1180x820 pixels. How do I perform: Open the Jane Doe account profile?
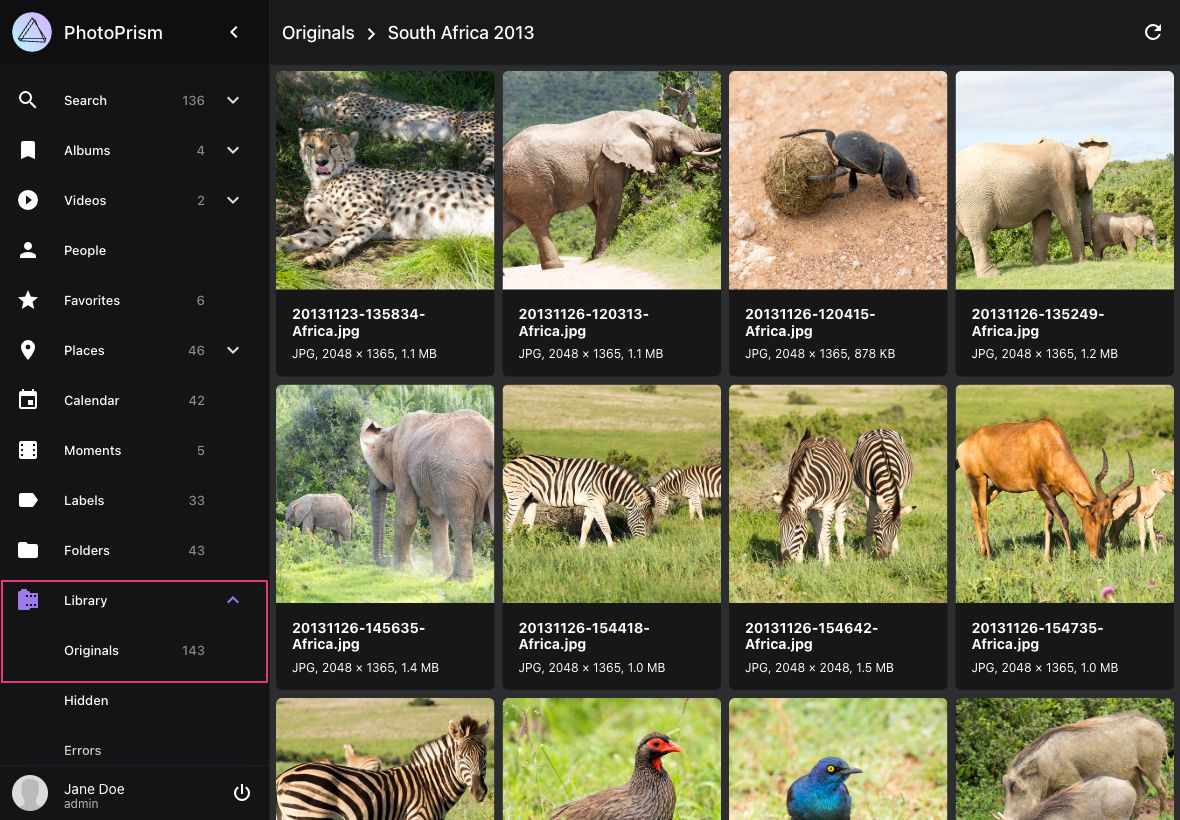[x=94, y=793]
